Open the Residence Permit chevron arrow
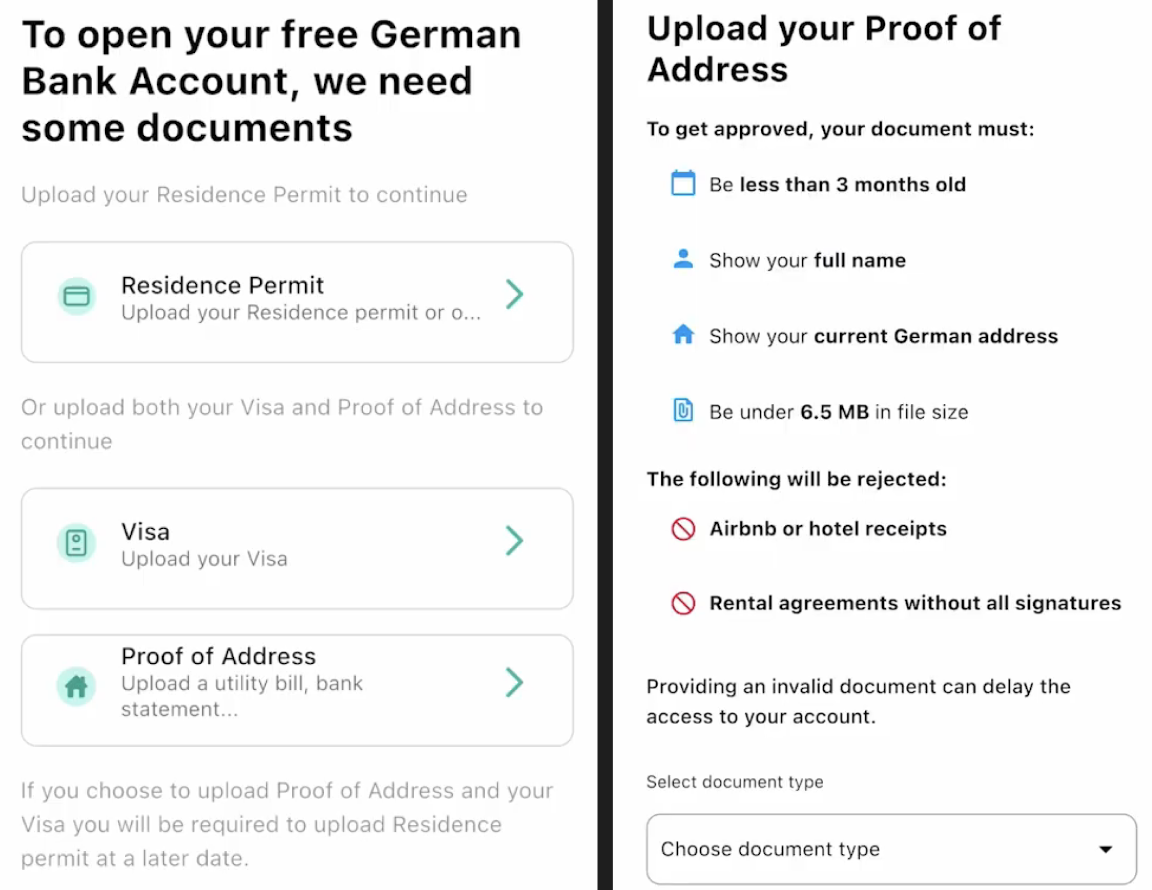Viewport: 1152px width, 890px height. 514,294
